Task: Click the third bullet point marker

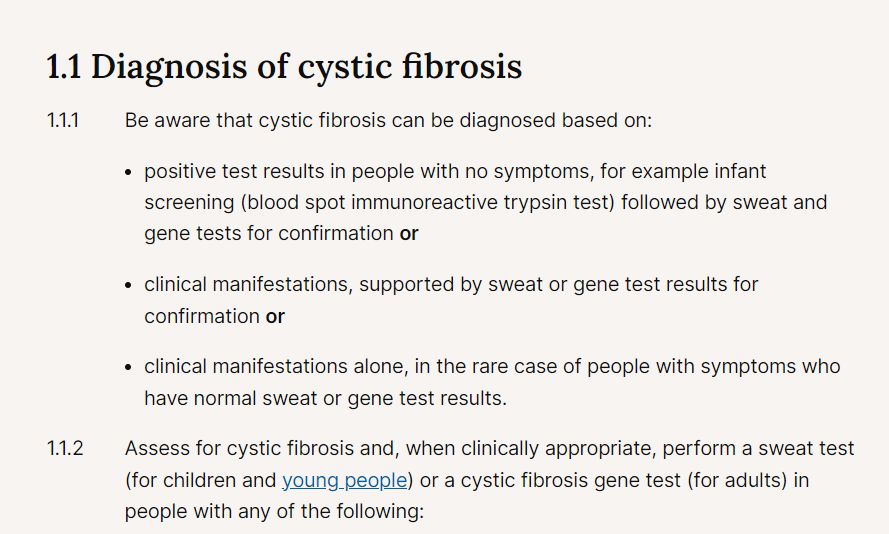Action: tap(129, 367)
